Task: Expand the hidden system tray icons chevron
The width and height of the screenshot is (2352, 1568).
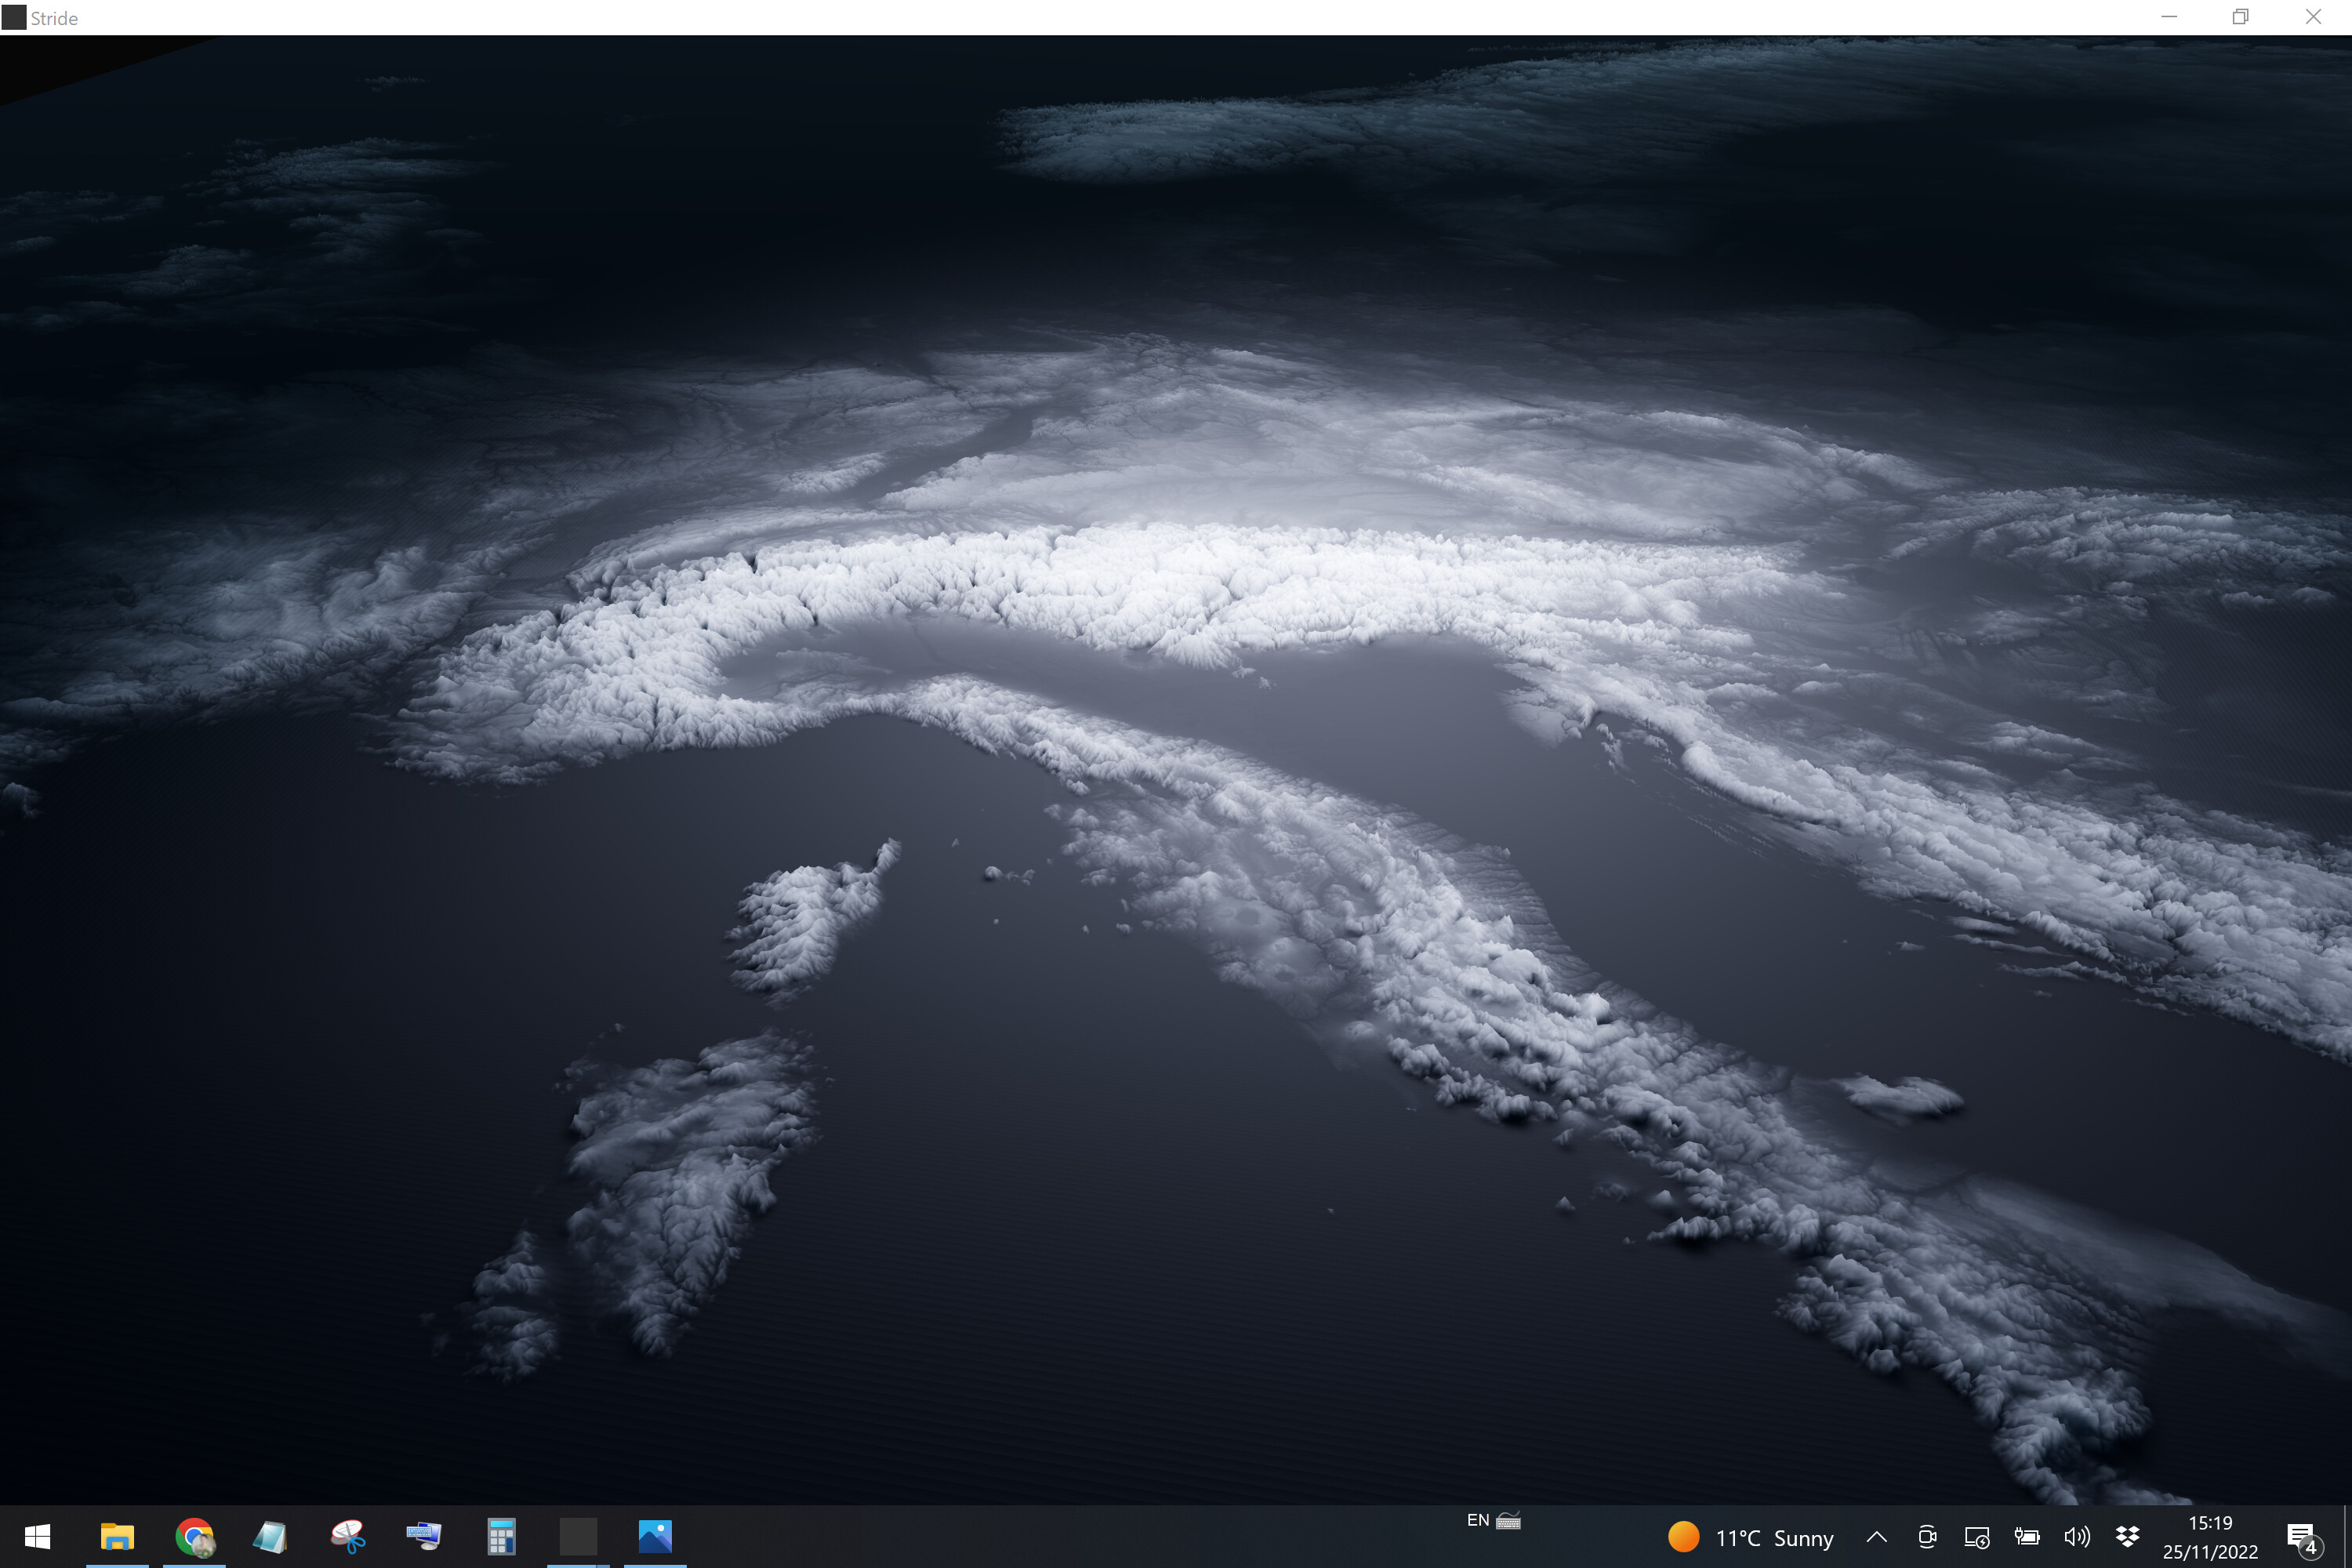Action: coord(1877,1537)
